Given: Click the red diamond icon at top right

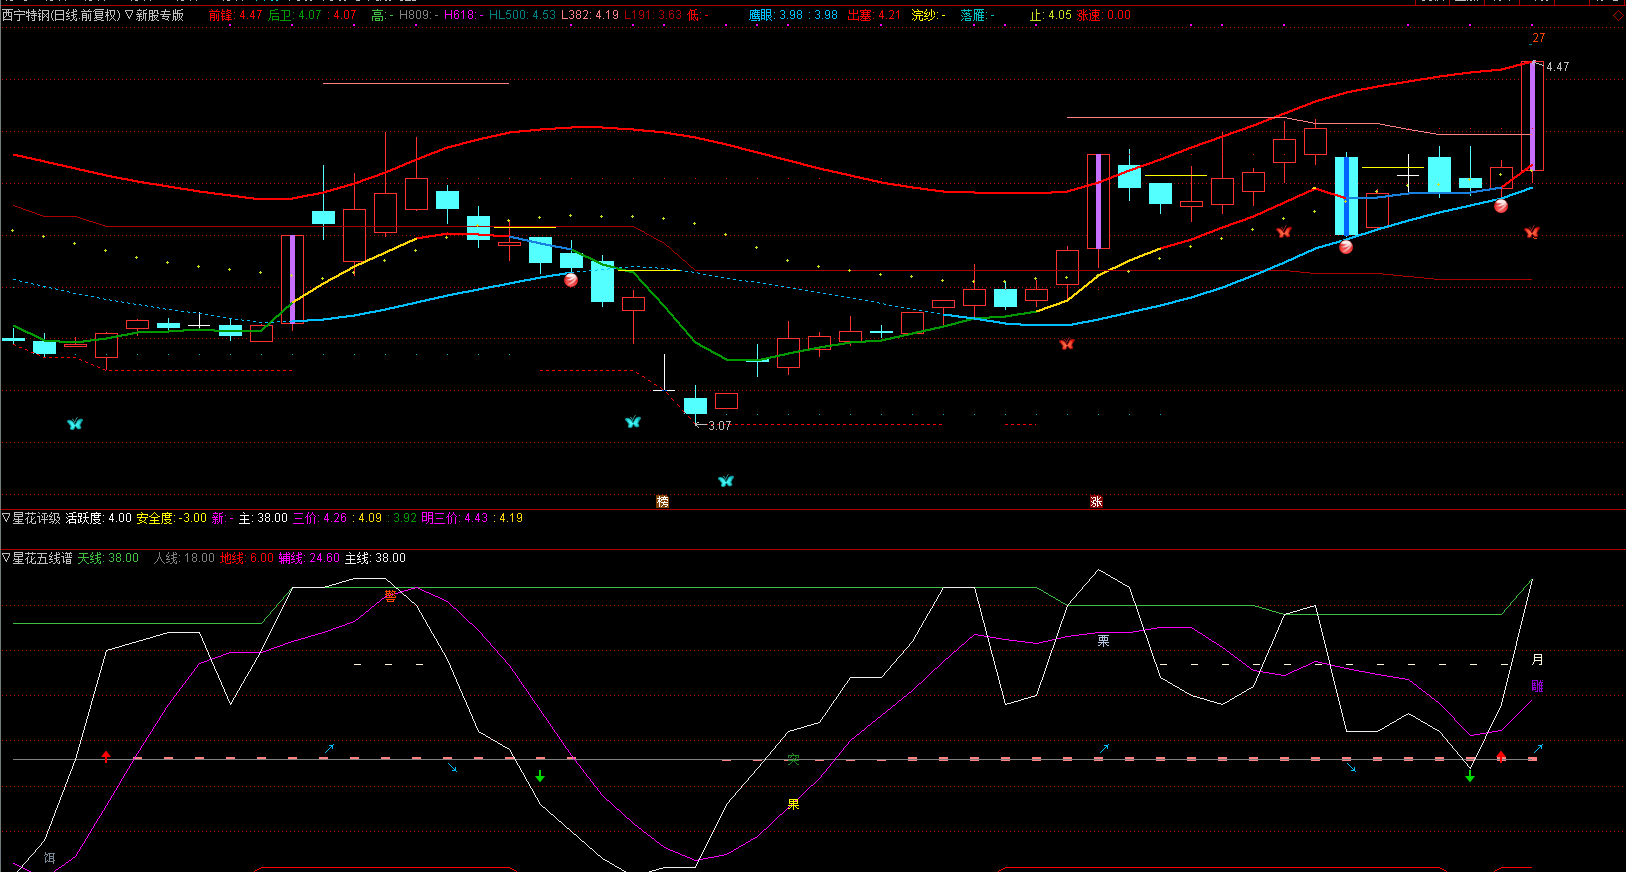Looking at the screenshot, I should tap(1618, 15).
